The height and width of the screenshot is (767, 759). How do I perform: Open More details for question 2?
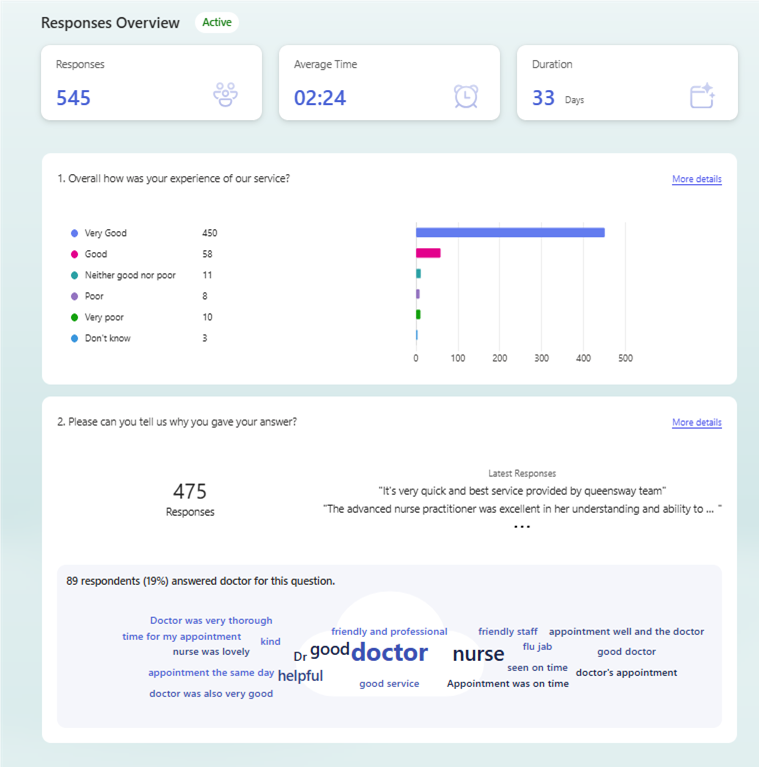pos(696,422)
